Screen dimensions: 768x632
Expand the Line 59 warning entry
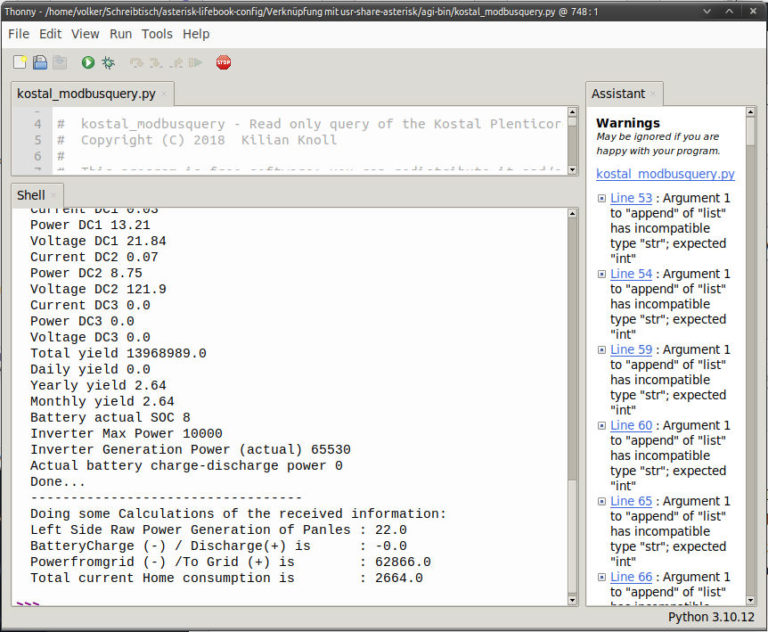pos(602,350)
